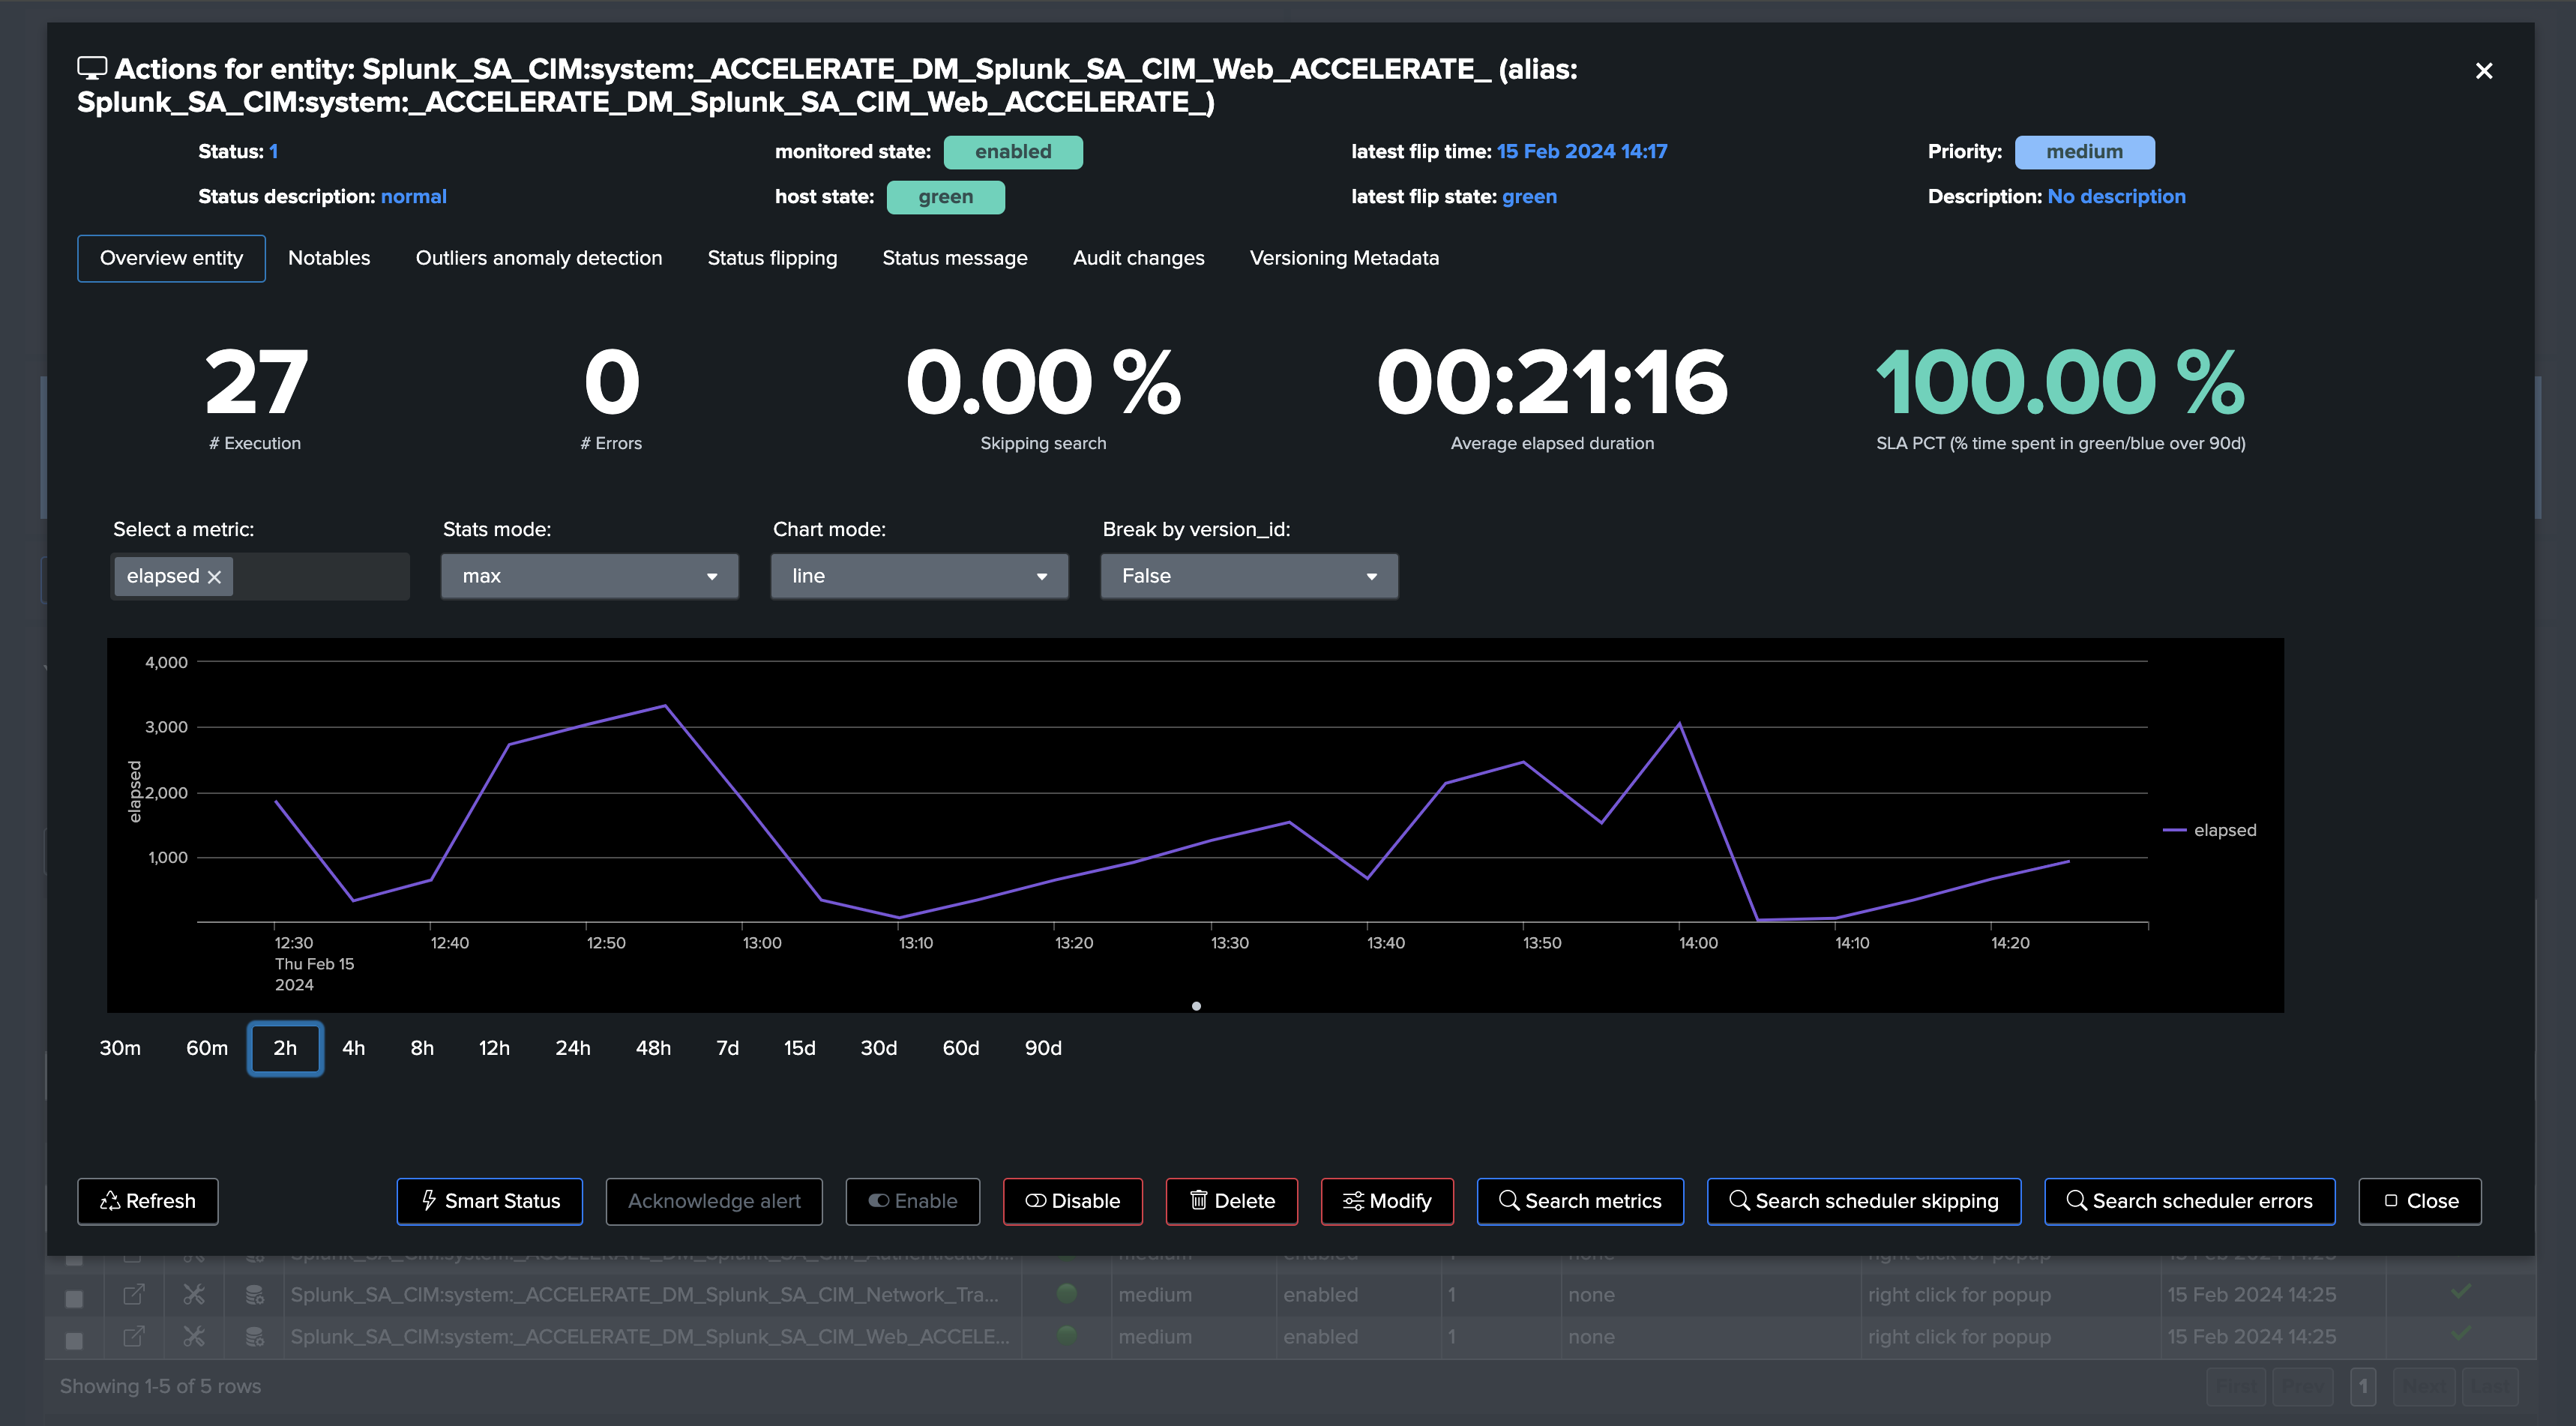Tick checkbox for Network_Tra row
Viewport: 2576px width, 1426px height.
coord(74,1297)
